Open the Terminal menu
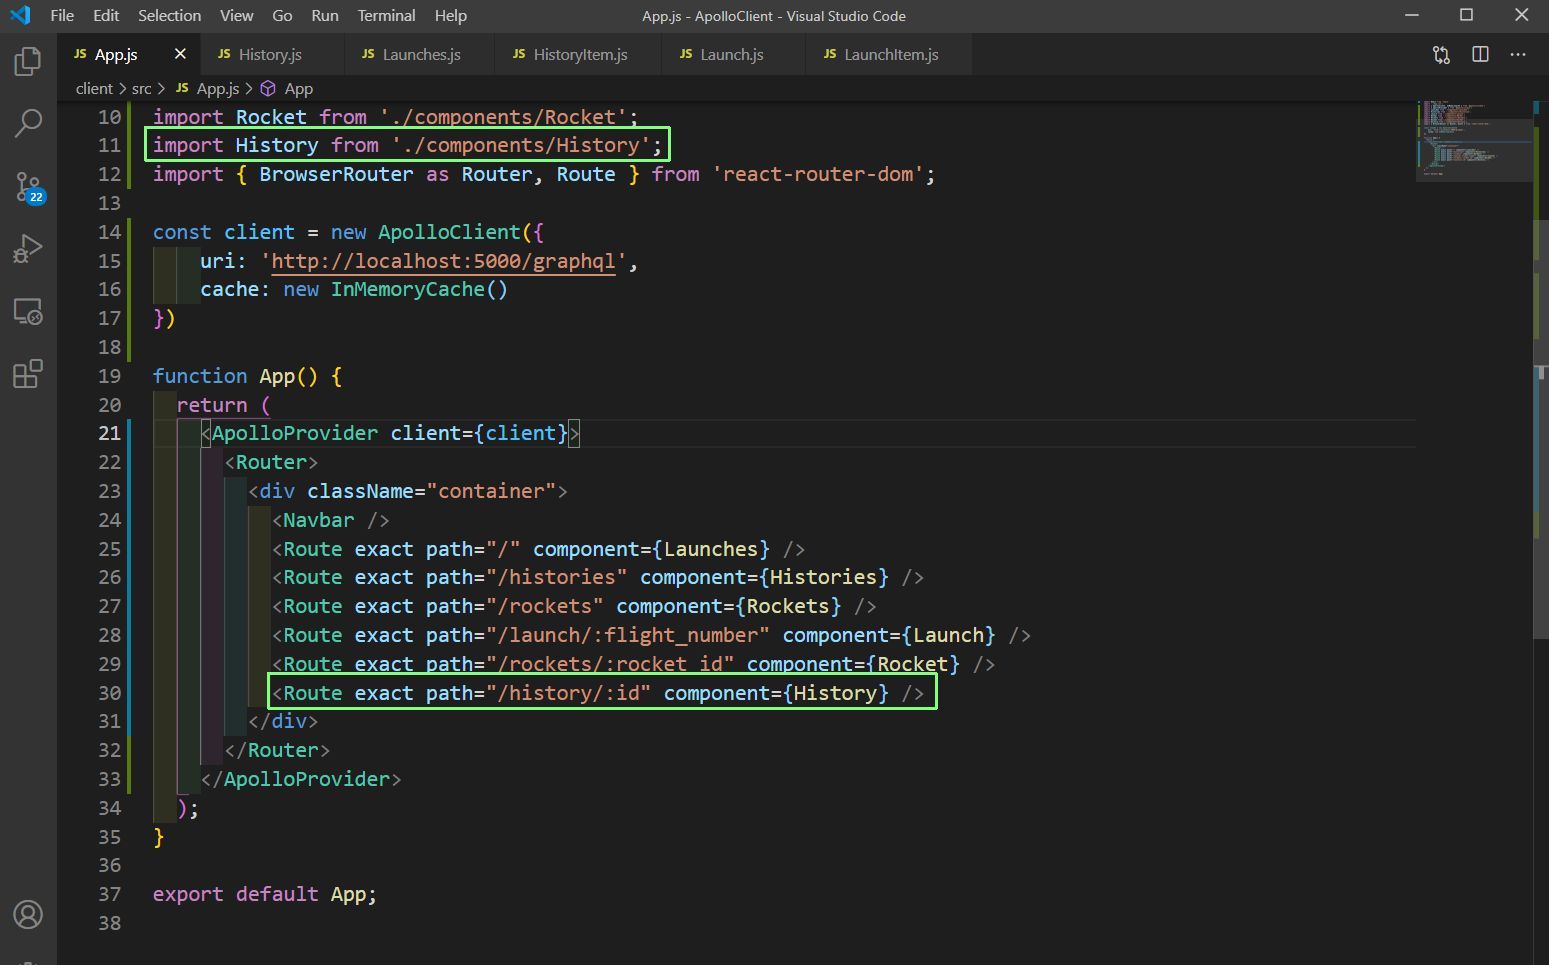 pos(386,15)
